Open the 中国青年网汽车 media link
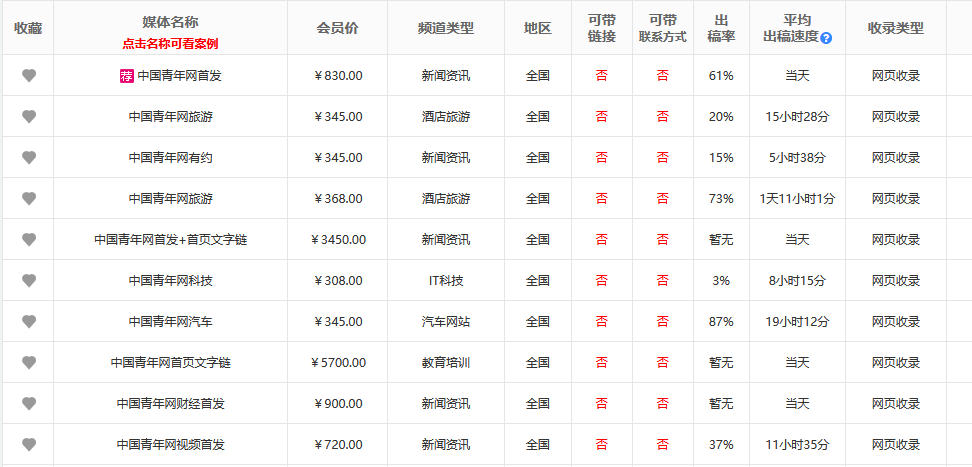Screen dimensions: 972x467 click(170, 322)
